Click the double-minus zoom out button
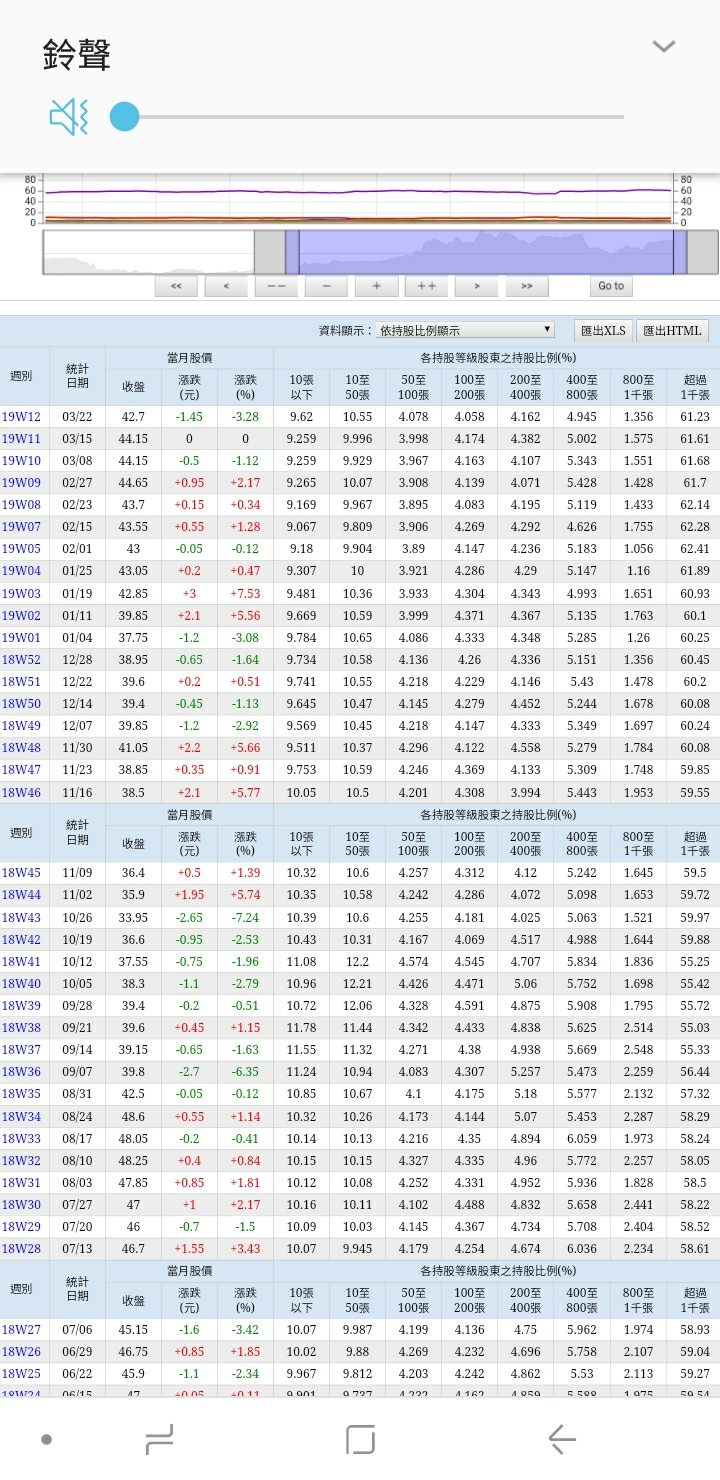The image size is (720, 1480). (x=276, y=286)
